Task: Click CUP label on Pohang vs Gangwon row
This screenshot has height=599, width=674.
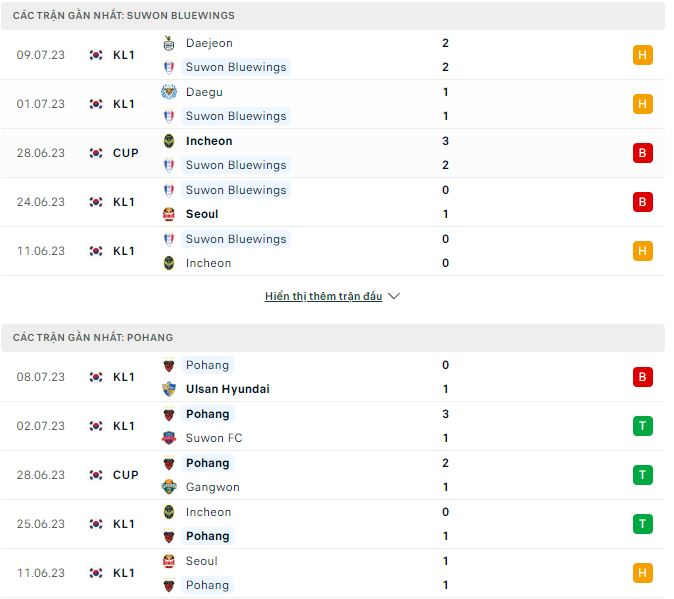Action: [x=126, y=475]
